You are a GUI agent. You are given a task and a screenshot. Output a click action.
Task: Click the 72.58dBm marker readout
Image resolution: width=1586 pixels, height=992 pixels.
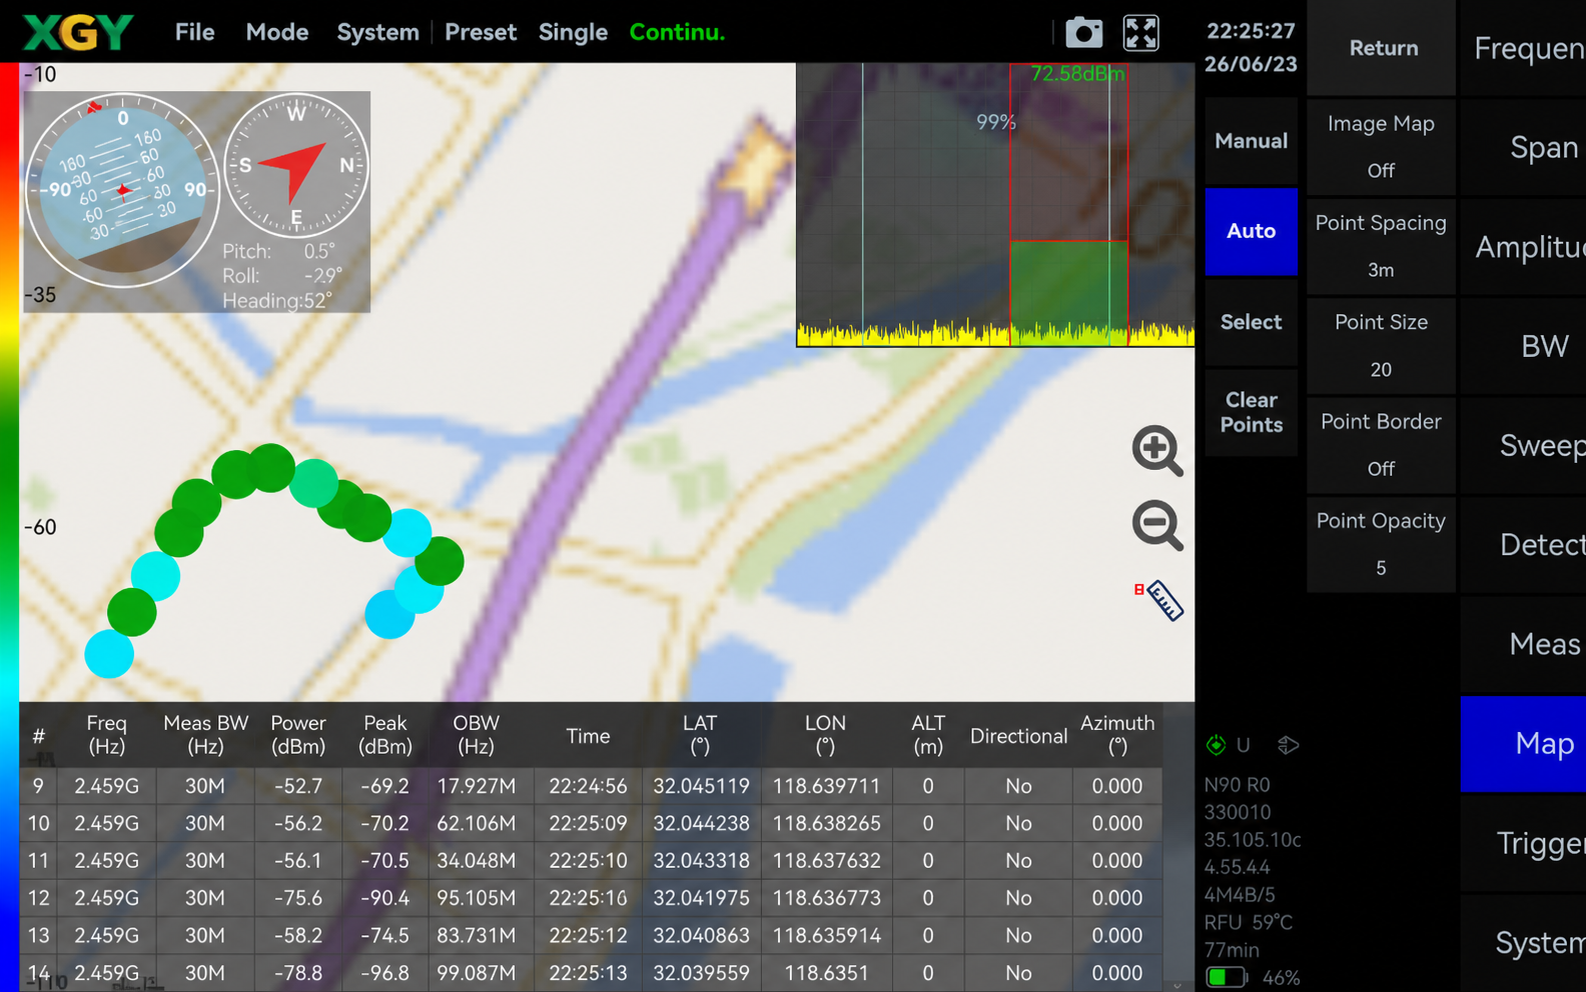(1077, 74)
